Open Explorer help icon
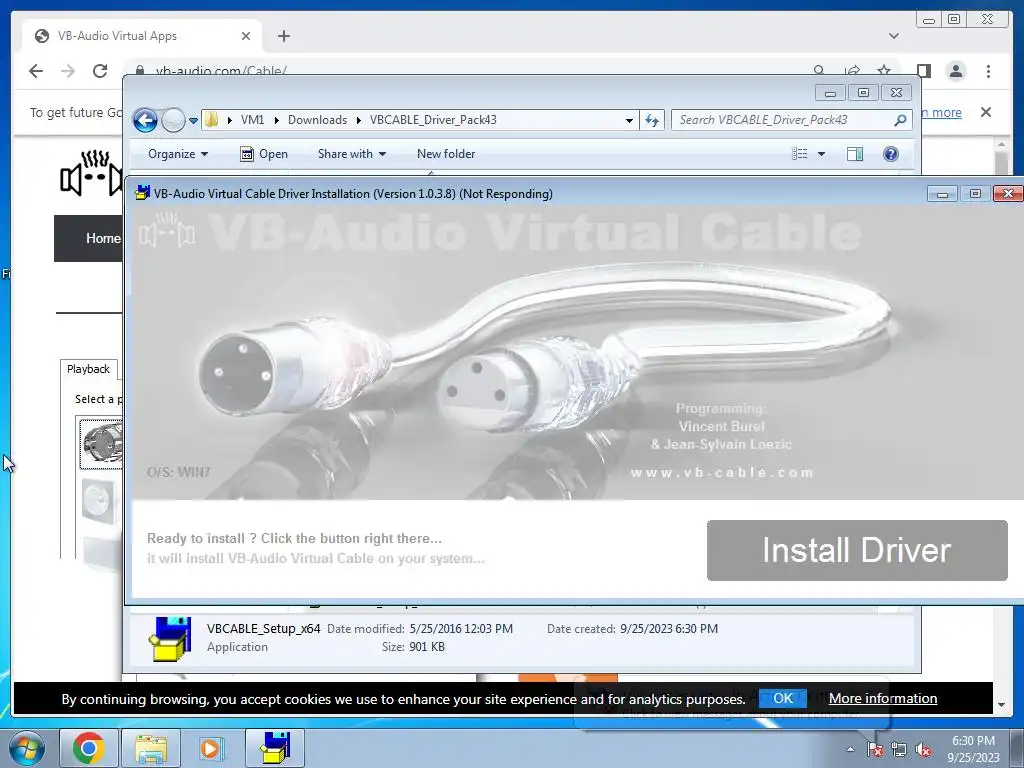 [x=891, y=153]
